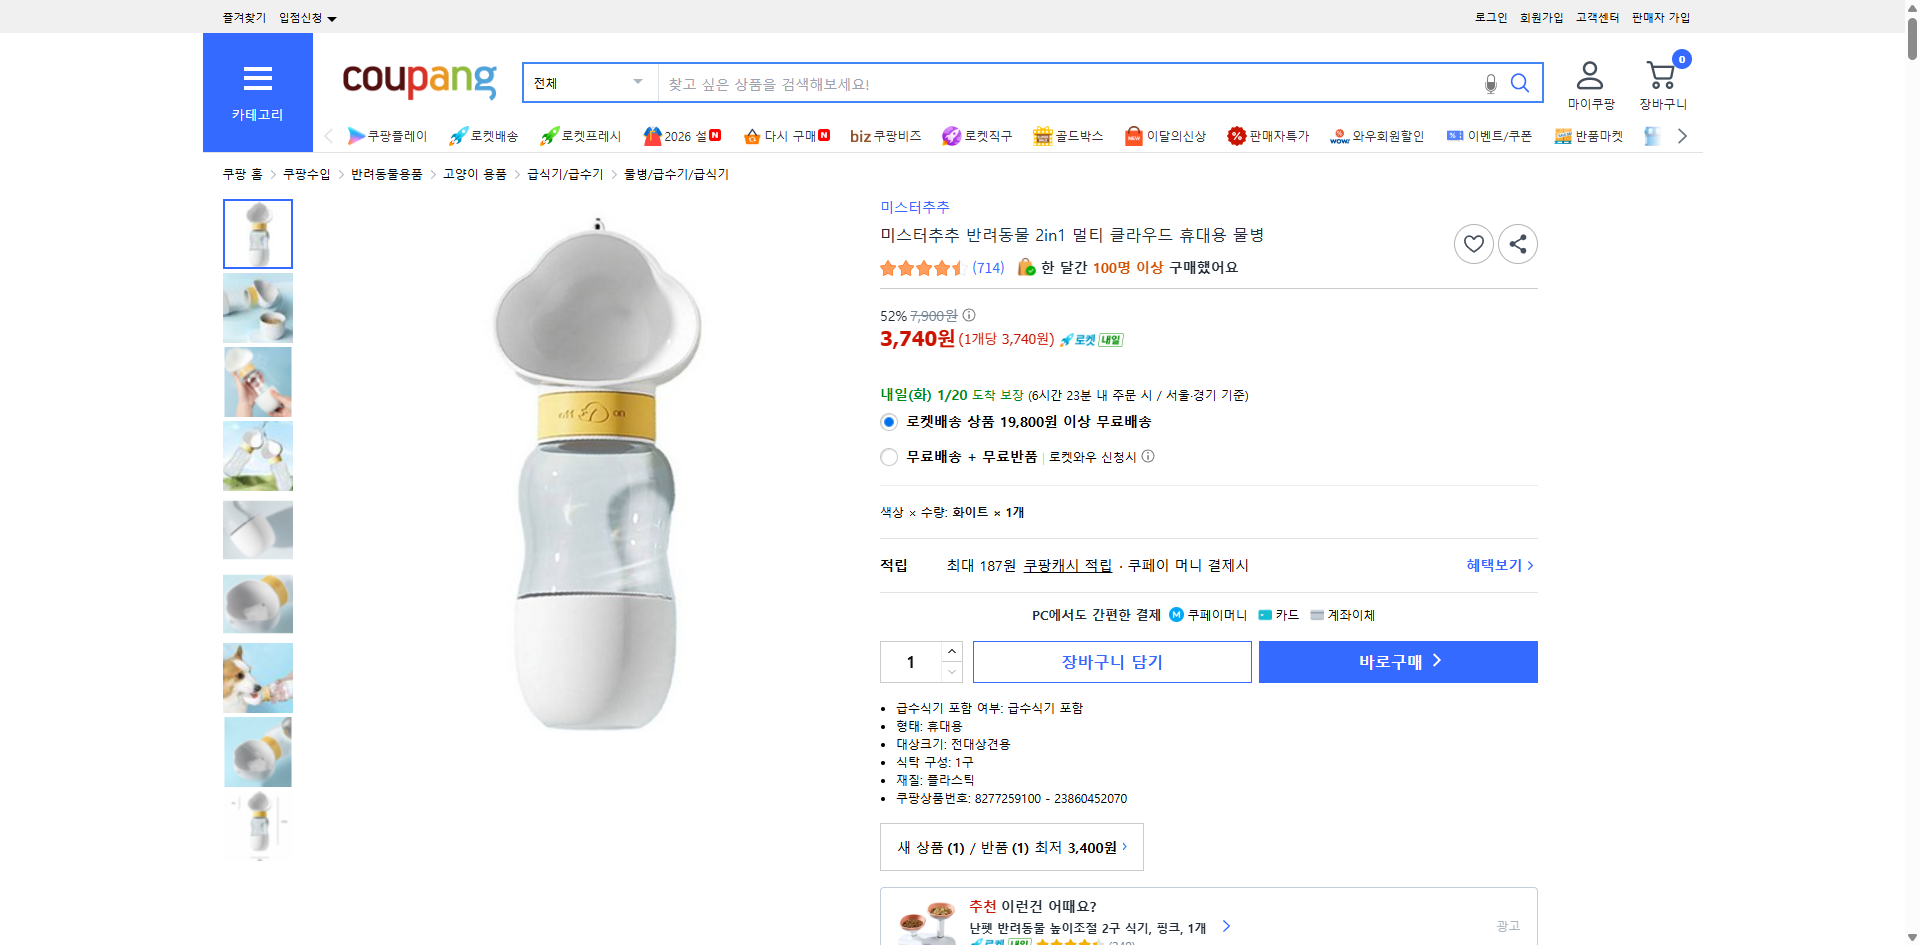The width and height of the screenshot is (1920, 945).
Task: Select the corgi drinking thumbnail image
Action: point(257,677)
